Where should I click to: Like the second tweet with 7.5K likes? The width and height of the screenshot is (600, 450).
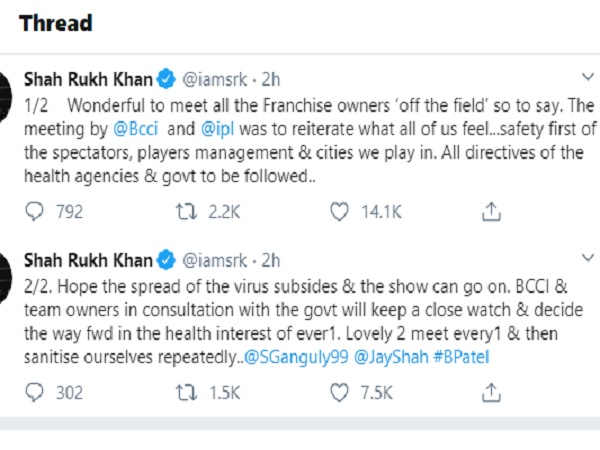[x=340, y=393]
